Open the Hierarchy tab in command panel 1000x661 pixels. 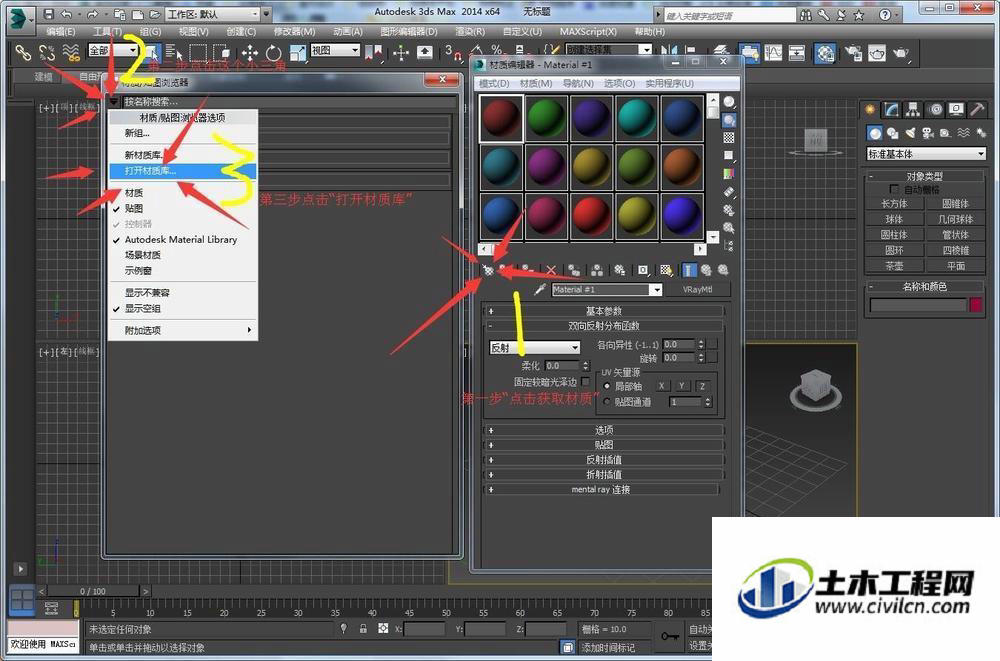tap(913, 110)
